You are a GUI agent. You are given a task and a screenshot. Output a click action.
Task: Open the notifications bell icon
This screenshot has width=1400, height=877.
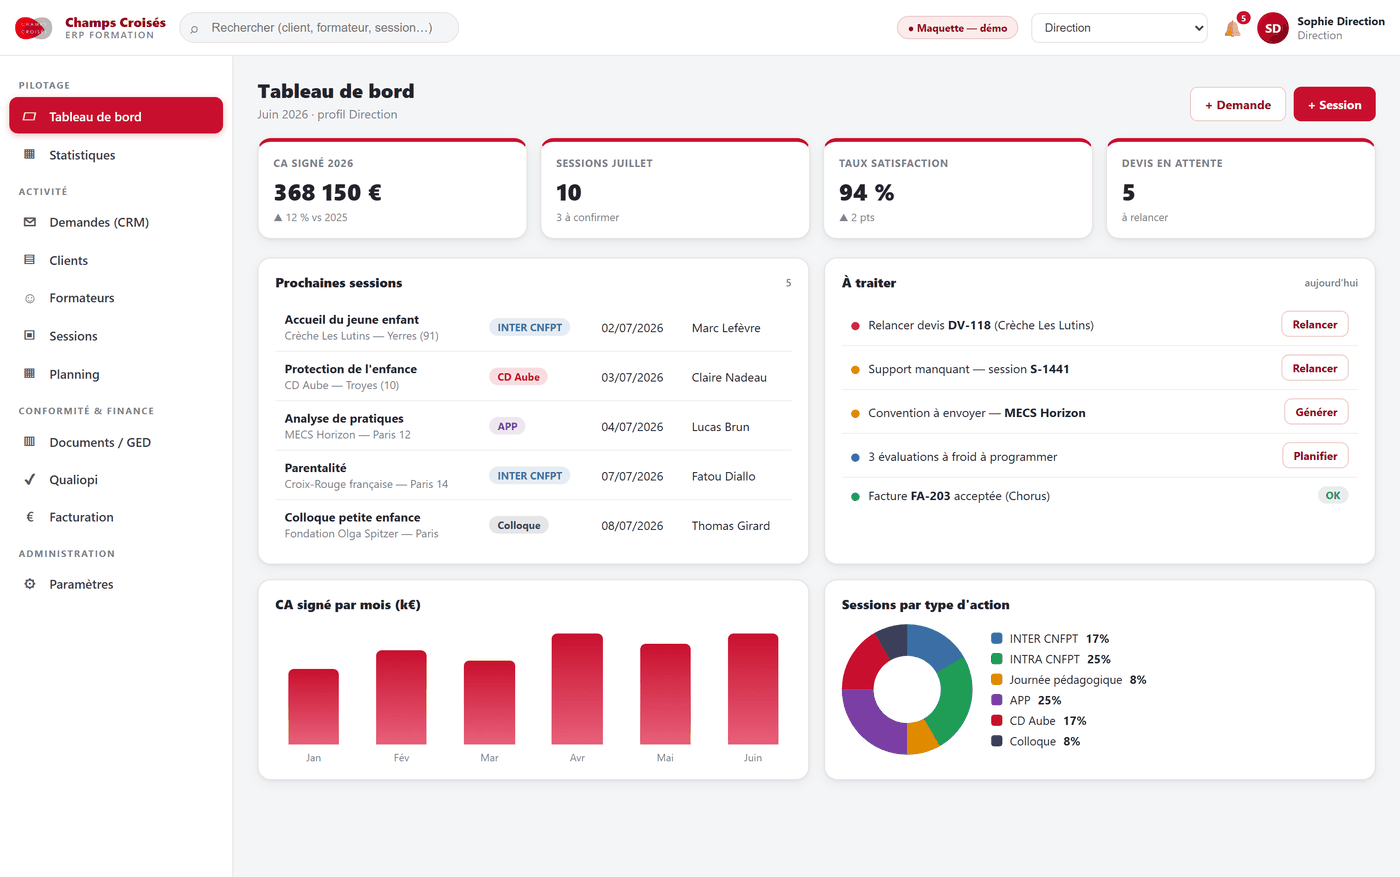[x=1232, y=28]
